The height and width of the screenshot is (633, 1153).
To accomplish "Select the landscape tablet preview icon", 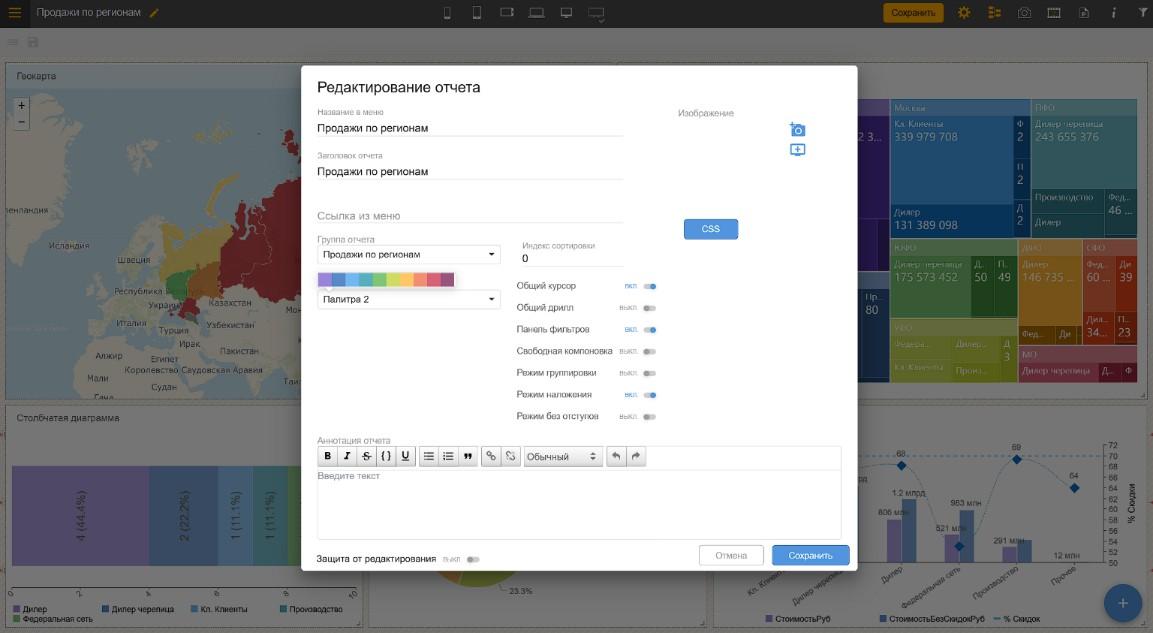I will coord(507,12).
